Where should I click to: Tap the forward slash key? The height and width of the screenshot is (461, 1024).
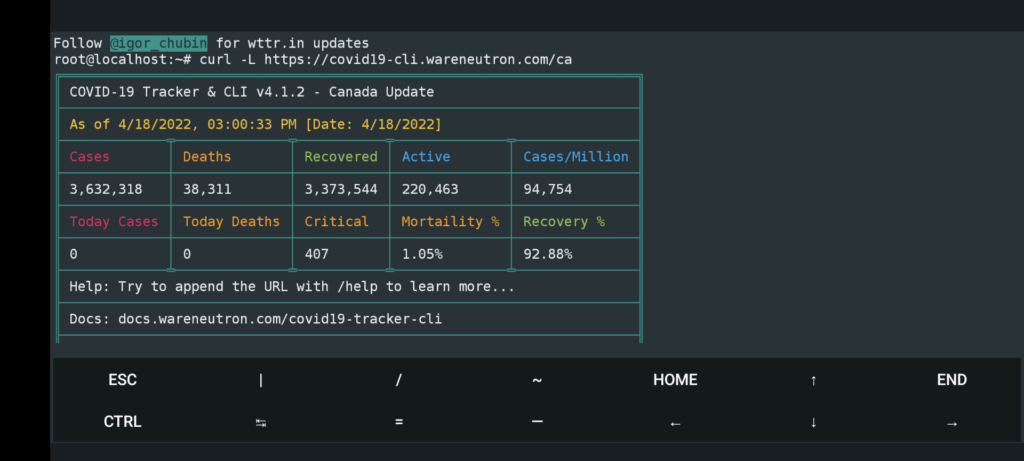[398, 380]
